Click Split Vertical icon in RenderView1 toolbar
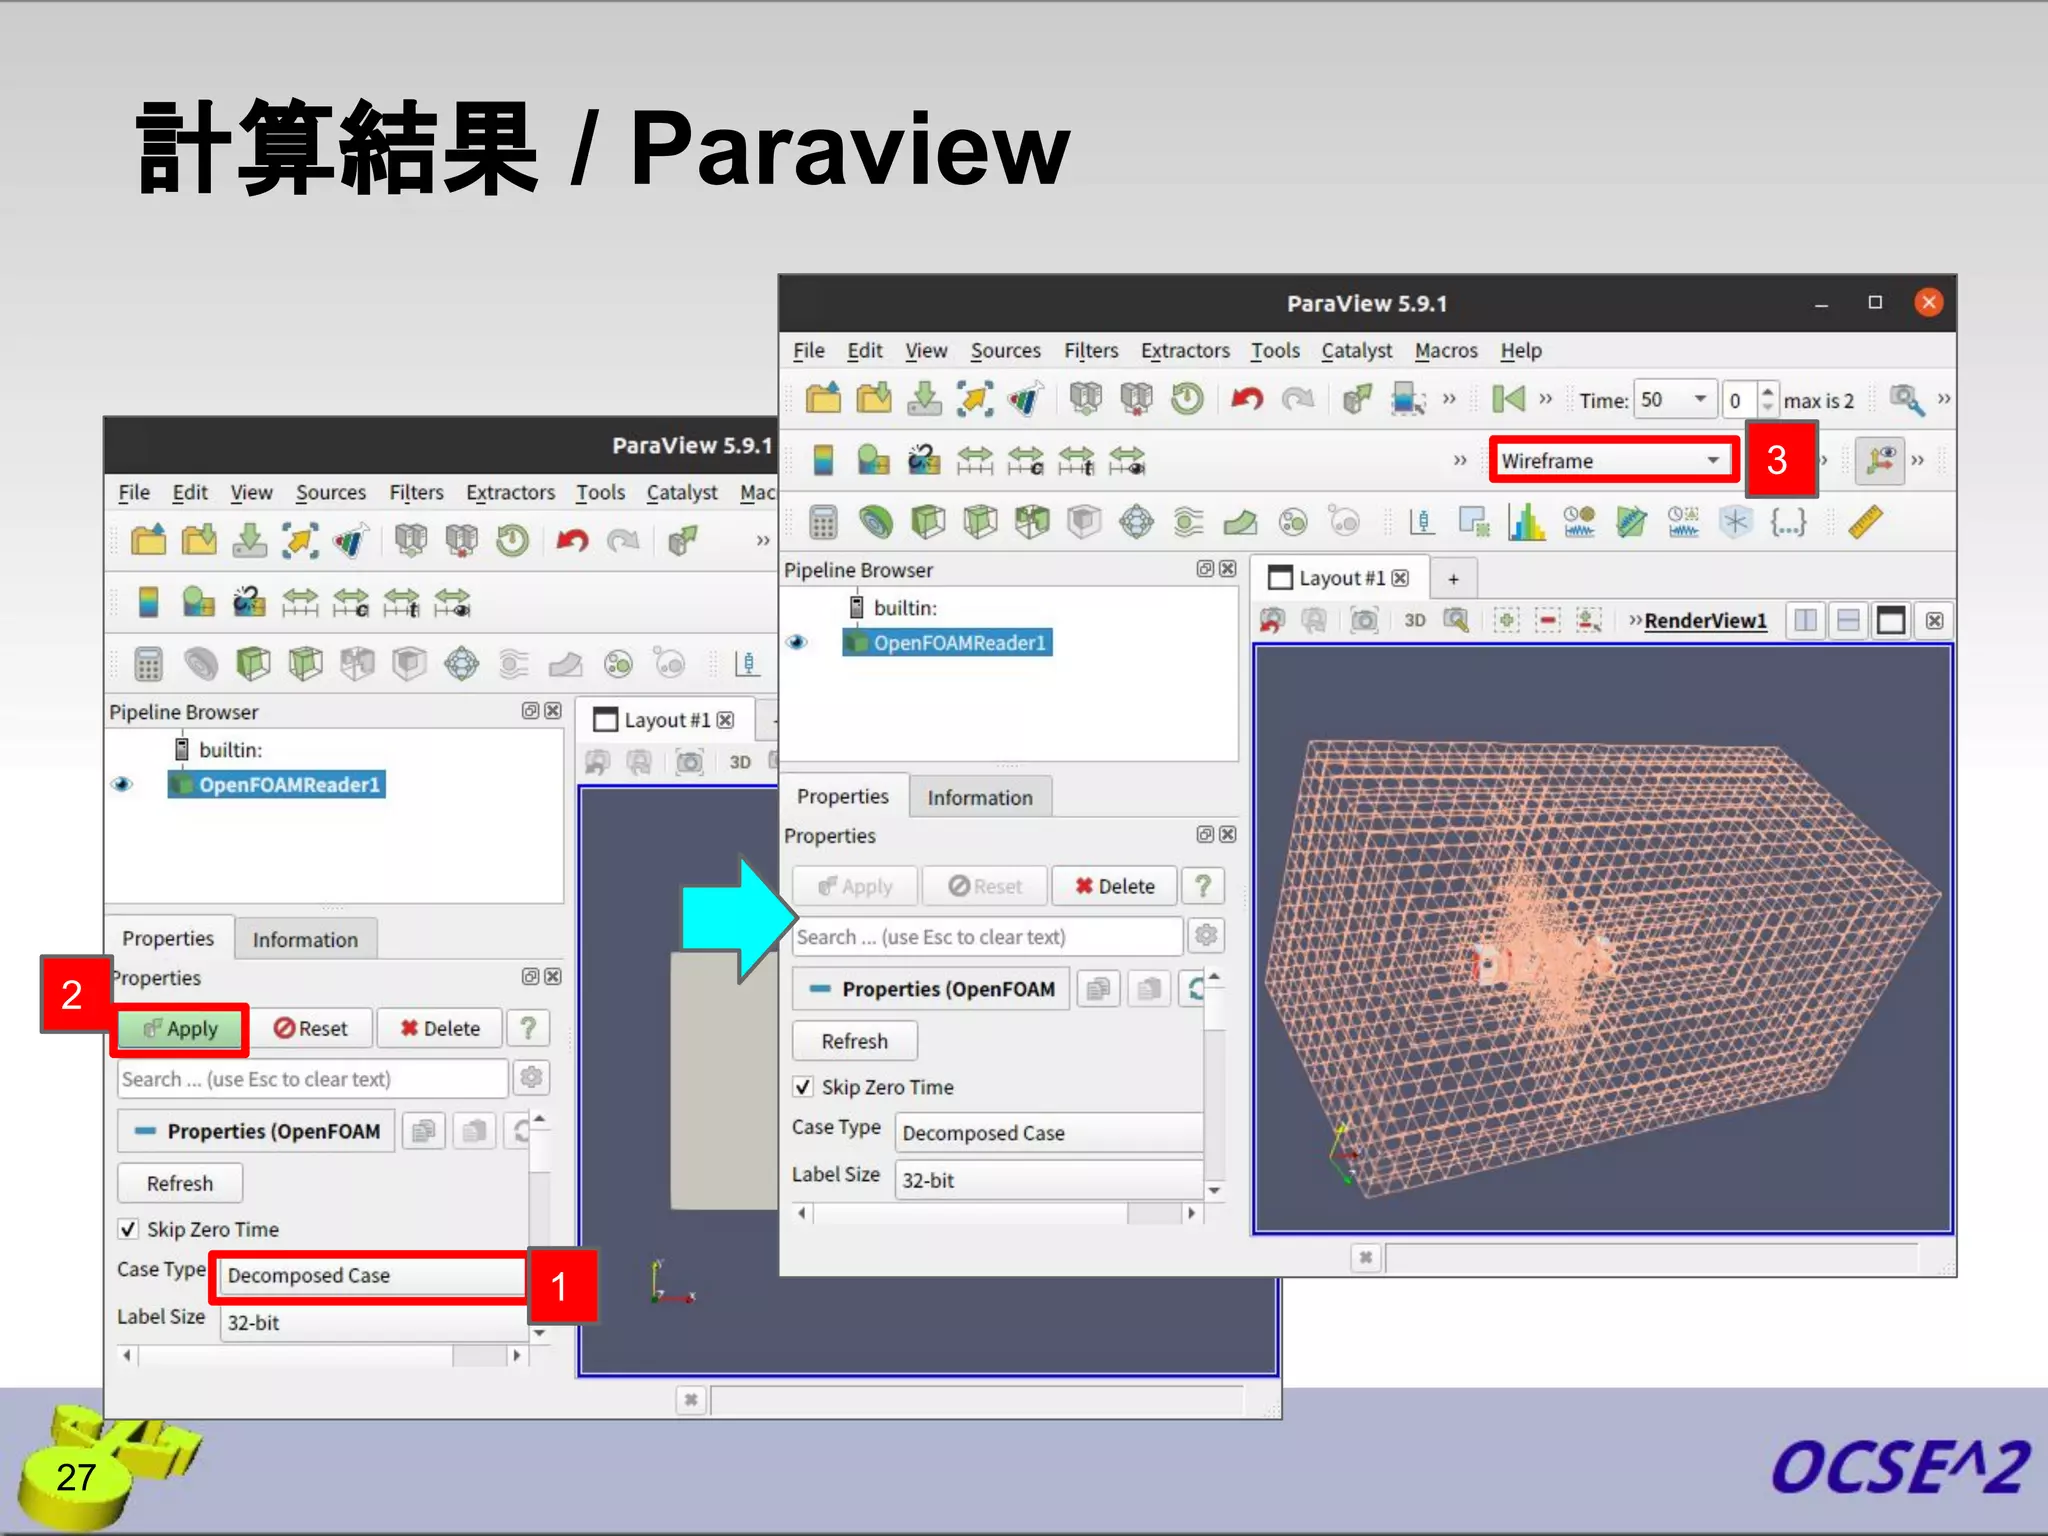Viewport: 2048px width, 1536px height. [1848, 620]
